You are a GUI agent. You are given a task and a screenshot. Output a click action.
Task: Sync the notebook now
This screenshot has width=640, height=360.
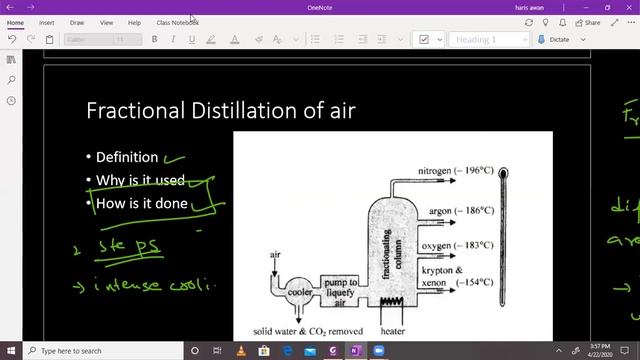coord(529,23)
